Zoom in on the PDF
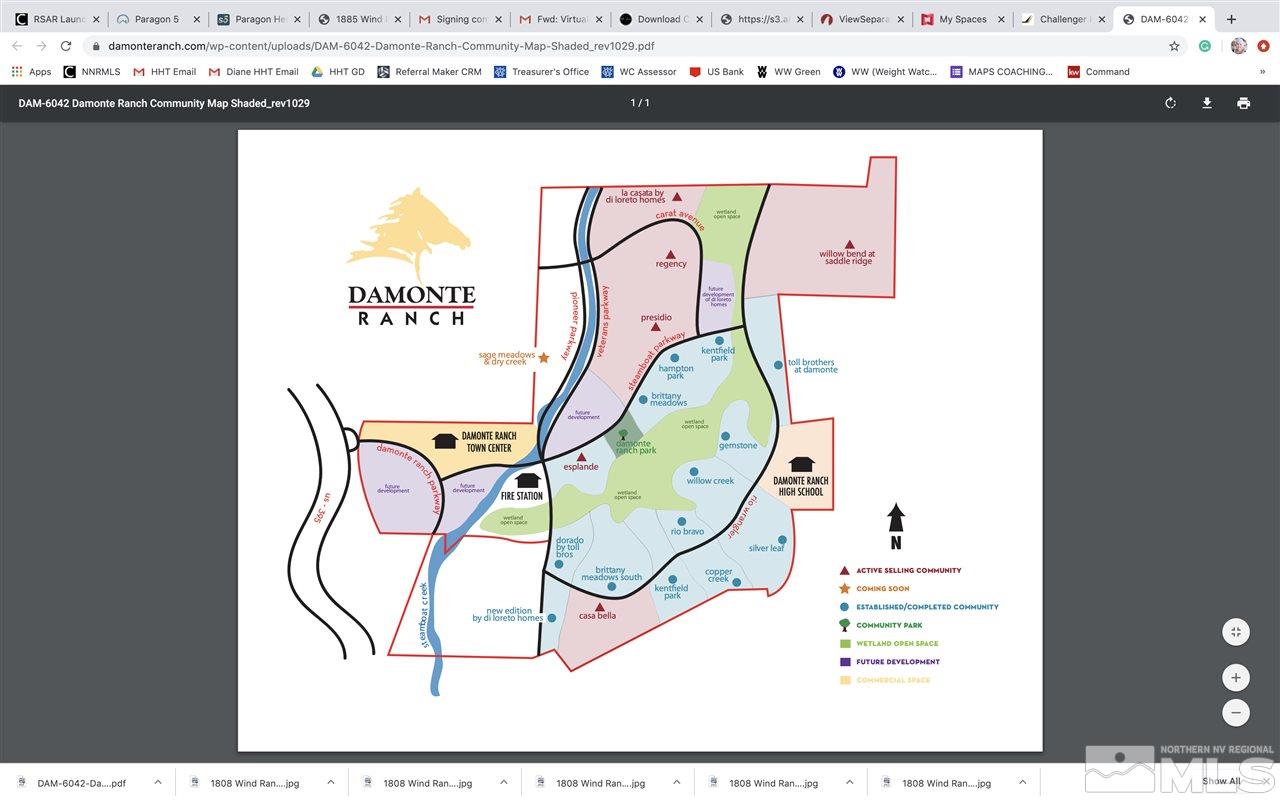The width and height of the screenshot is (1280, 800). 1236,677
